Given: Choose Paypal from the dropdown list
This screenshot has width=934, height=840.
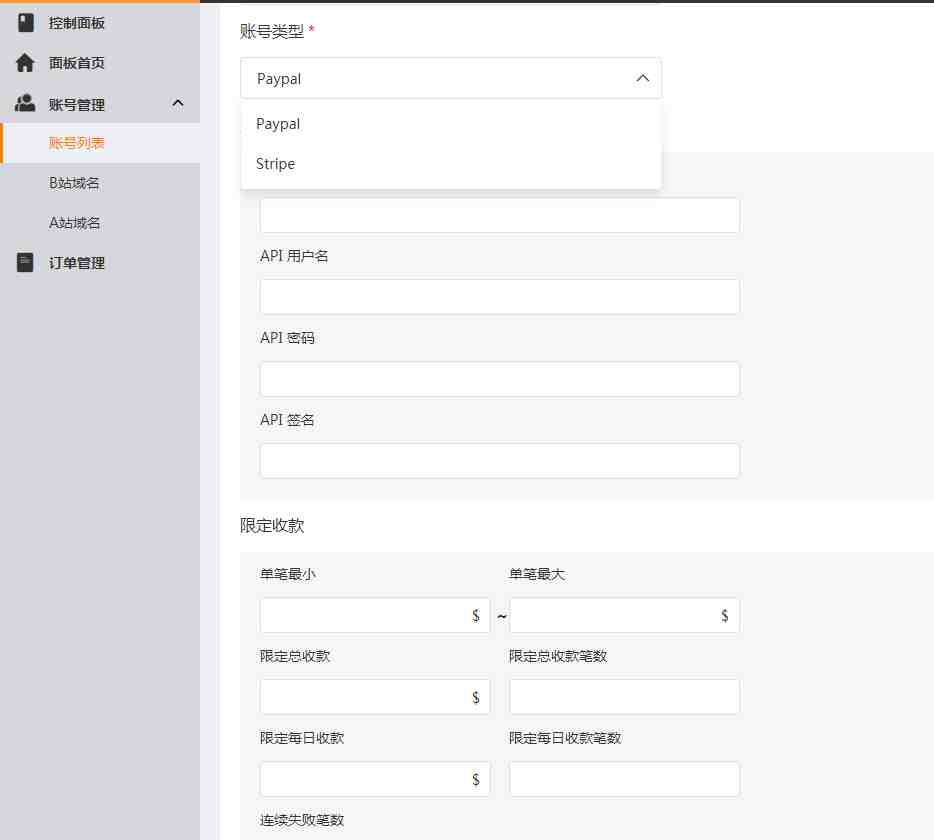Looking at the screenshot, I should pos(451,124).
